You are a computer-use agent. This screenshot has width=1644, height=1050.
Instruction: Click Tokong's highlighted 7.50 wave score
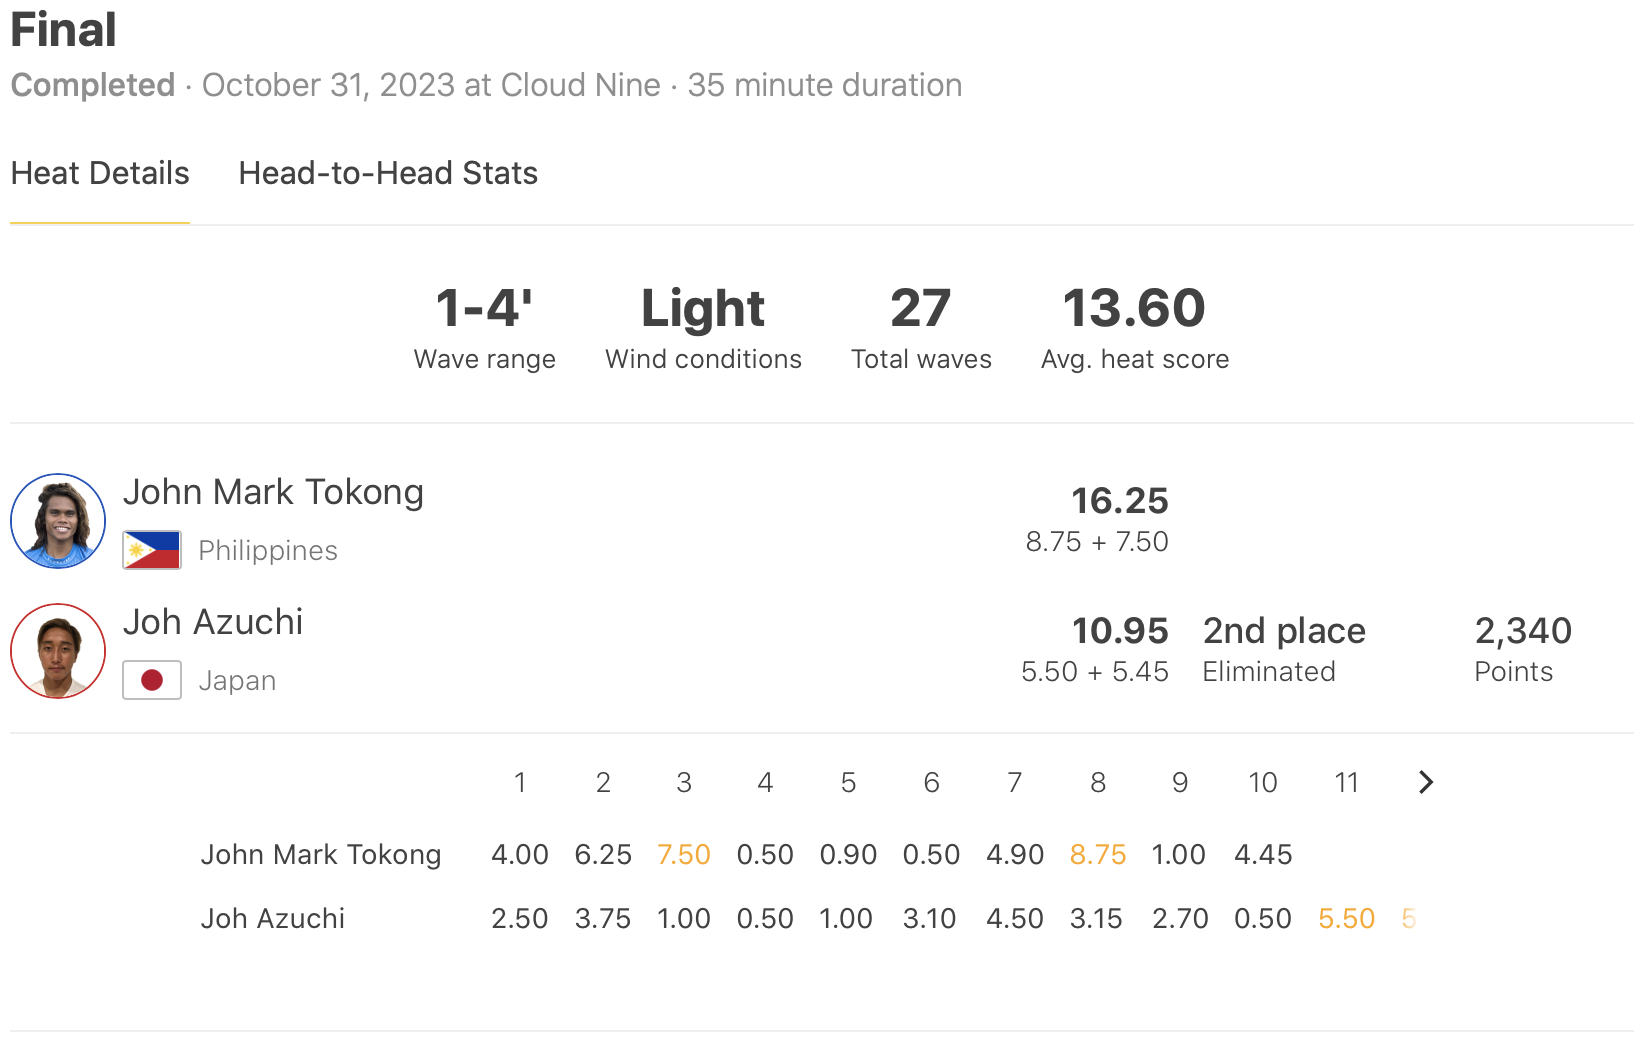[x=684, y=855]
